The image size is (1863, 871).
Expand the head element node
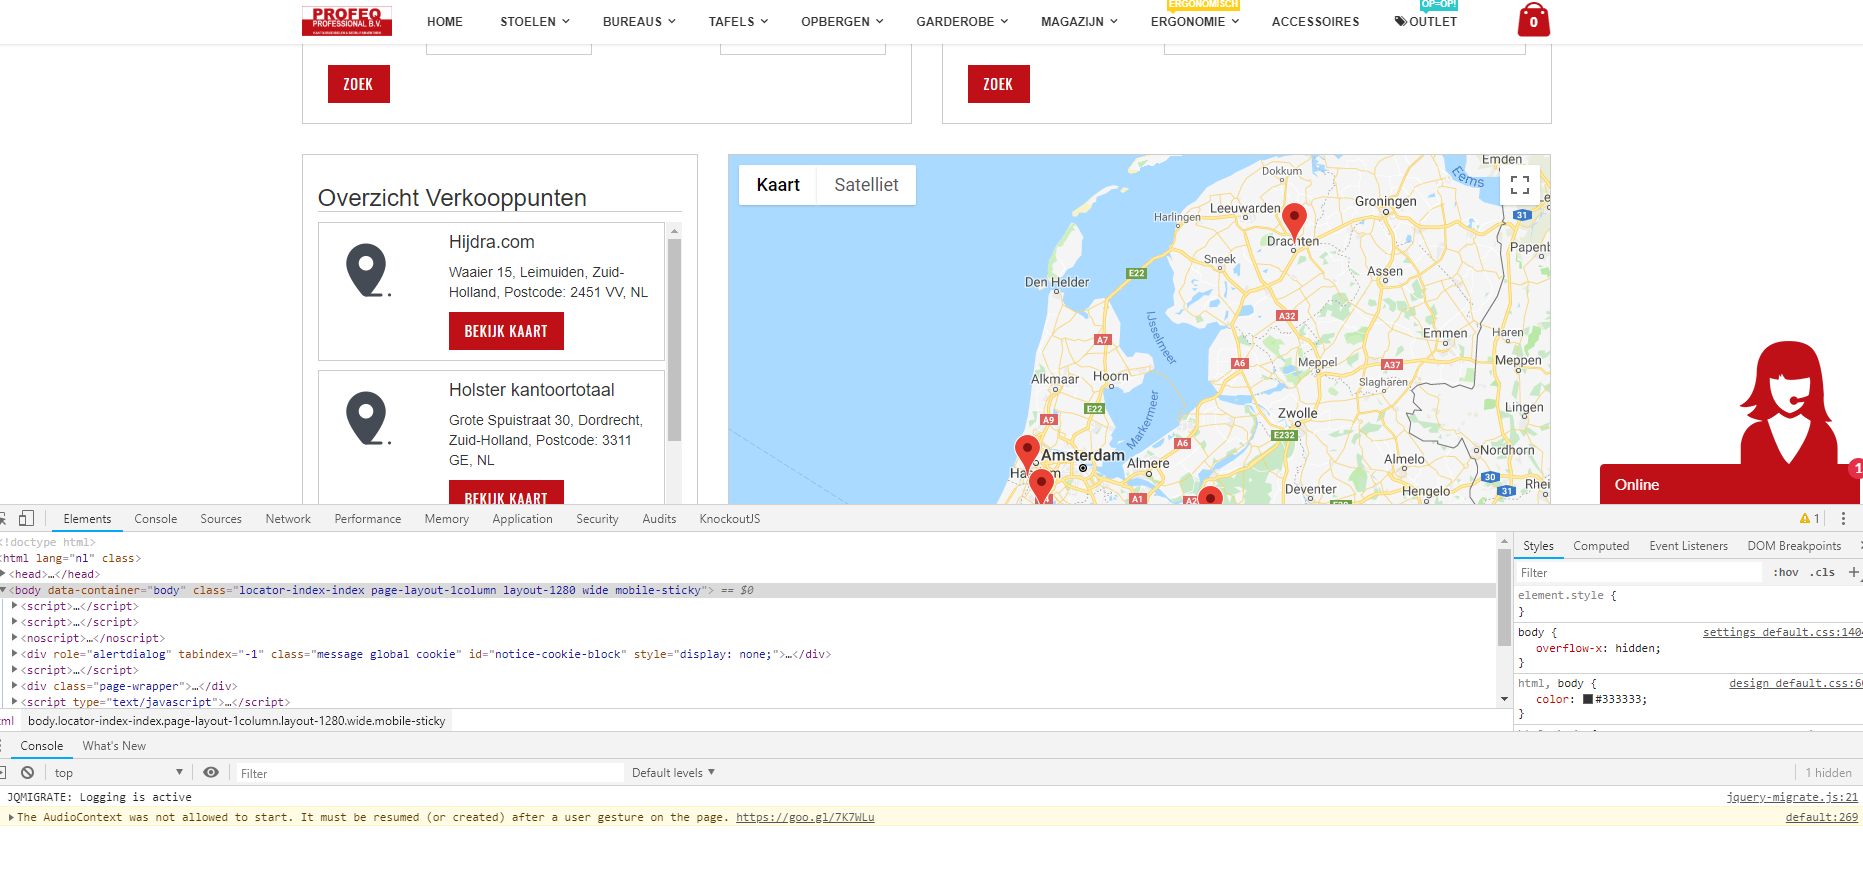5,574
